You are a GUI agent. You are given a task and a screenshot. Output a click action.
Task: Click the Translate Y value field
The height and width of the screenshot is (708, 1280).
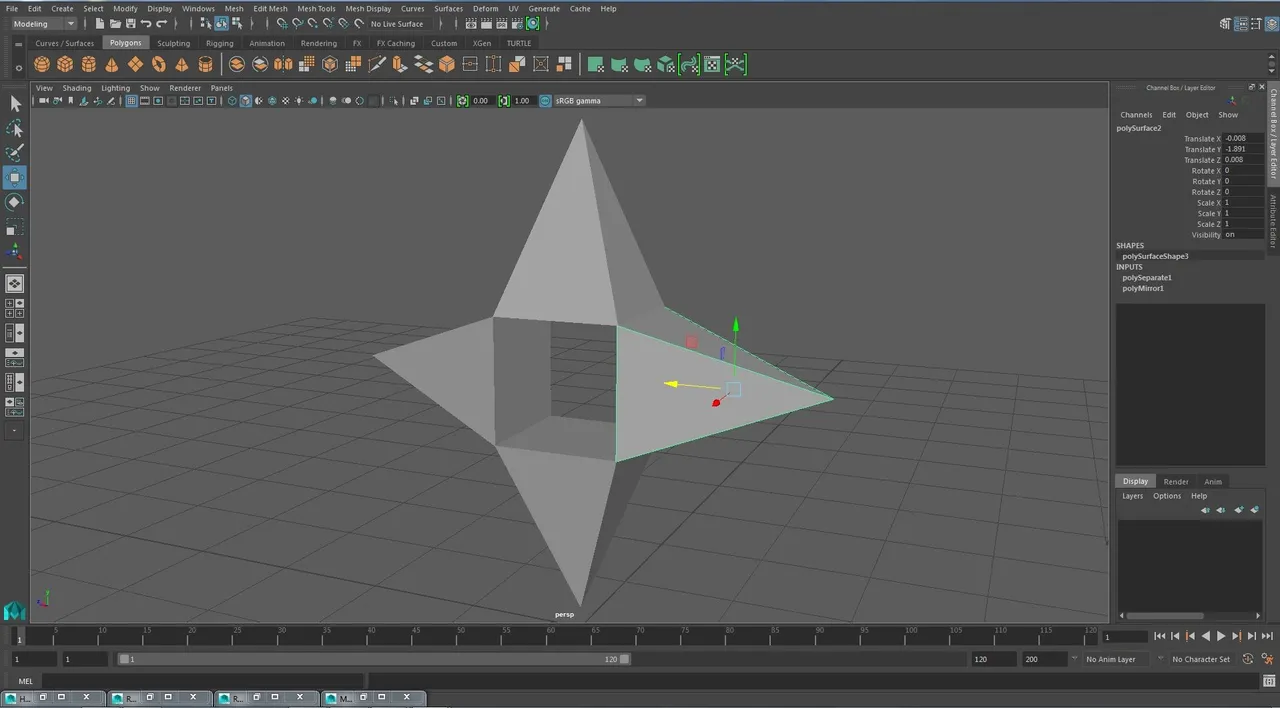(x=1243, y=149)
